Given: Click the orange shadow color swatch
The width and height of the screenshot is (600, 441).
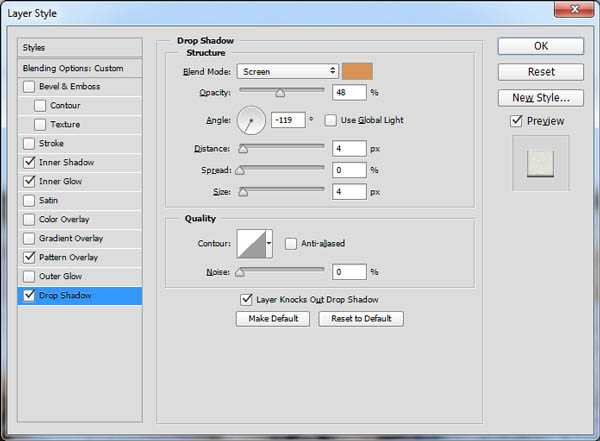Looking at the screenshot, I should (356, 71).
